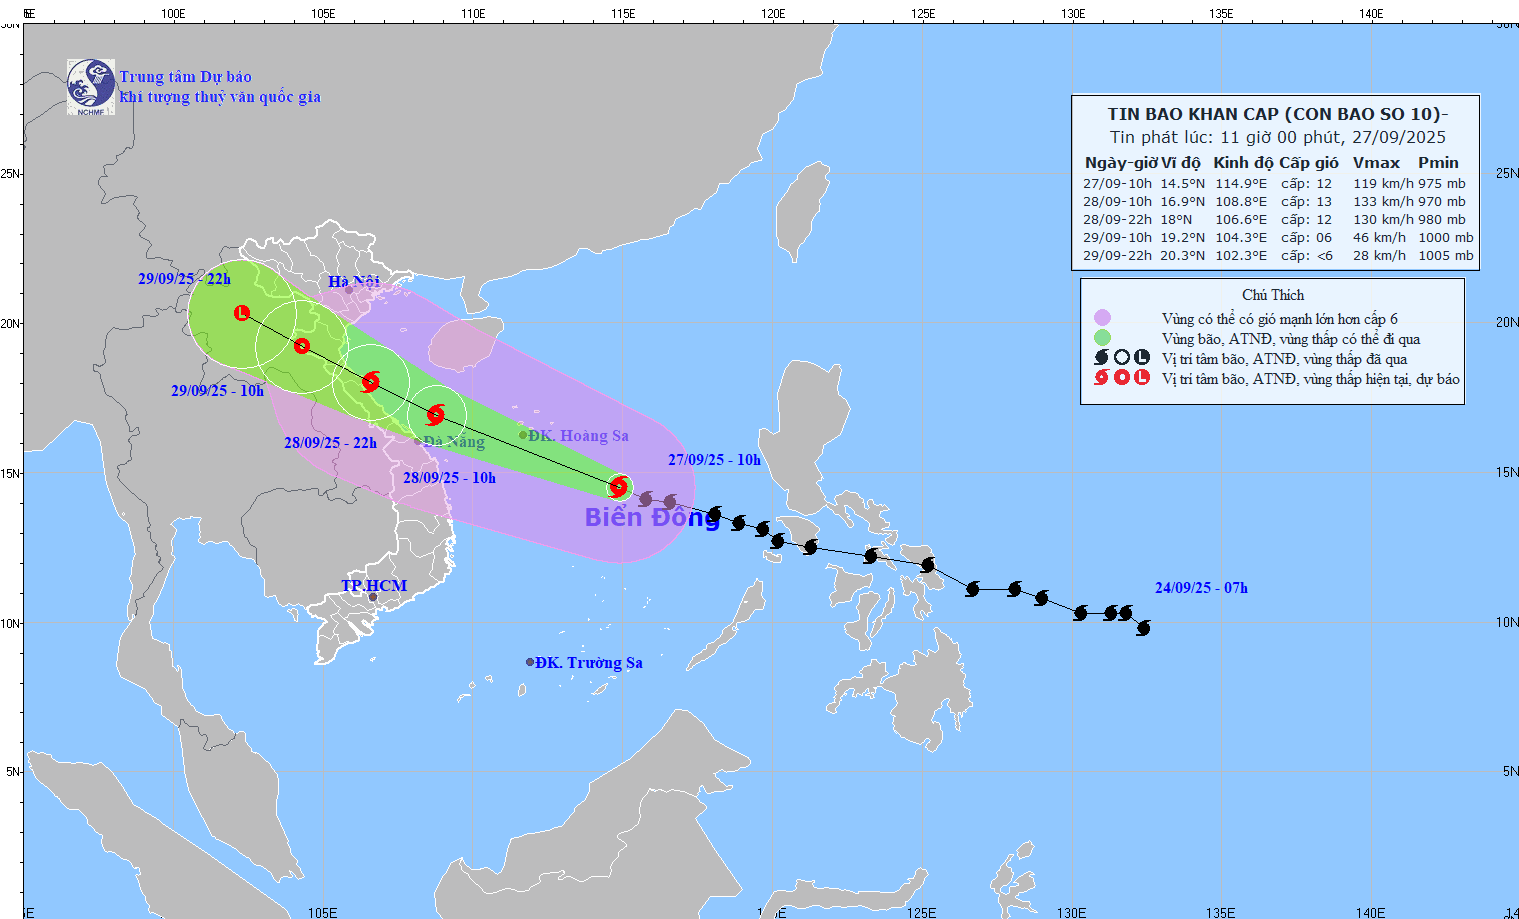
Task: Click the Hà Nội city label
Action: click(355, 283)
